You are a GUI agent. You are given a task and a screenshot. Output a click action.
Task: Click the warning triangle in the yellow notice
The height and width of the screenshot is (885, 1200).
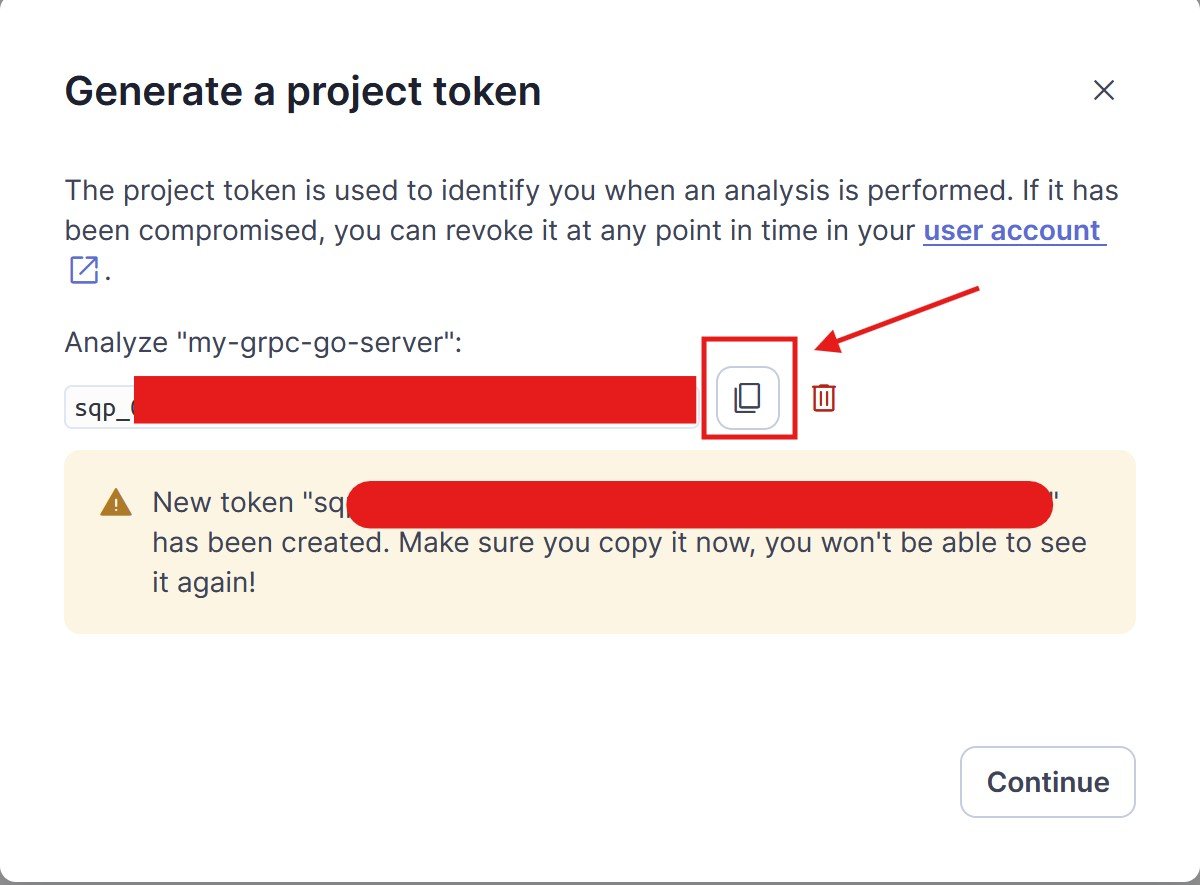tap(118, 502)
